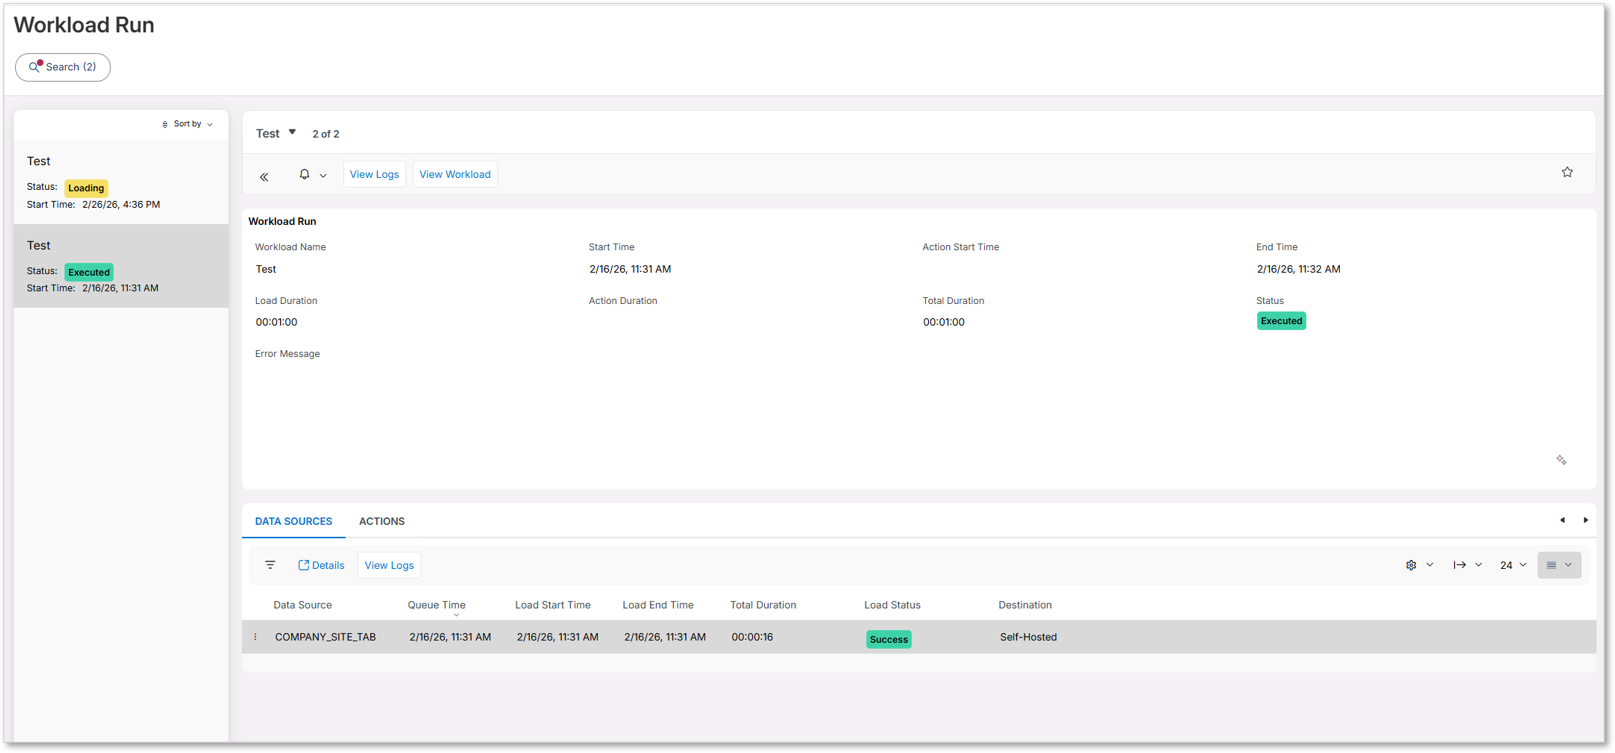Click the previous tab left arrow
1615x753 pixels.
coord(1562,520)
